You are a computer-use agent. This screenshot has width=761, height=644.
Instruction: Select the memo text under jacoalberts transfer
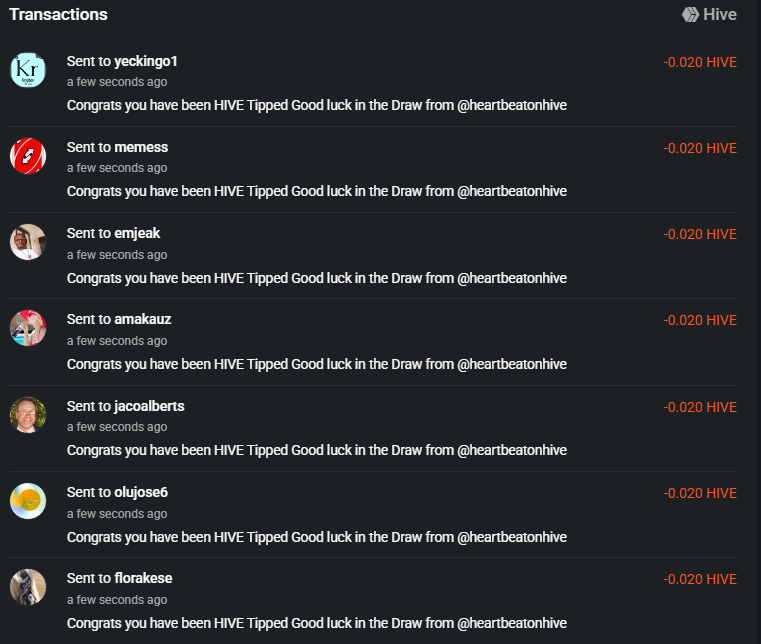(317, 450)
